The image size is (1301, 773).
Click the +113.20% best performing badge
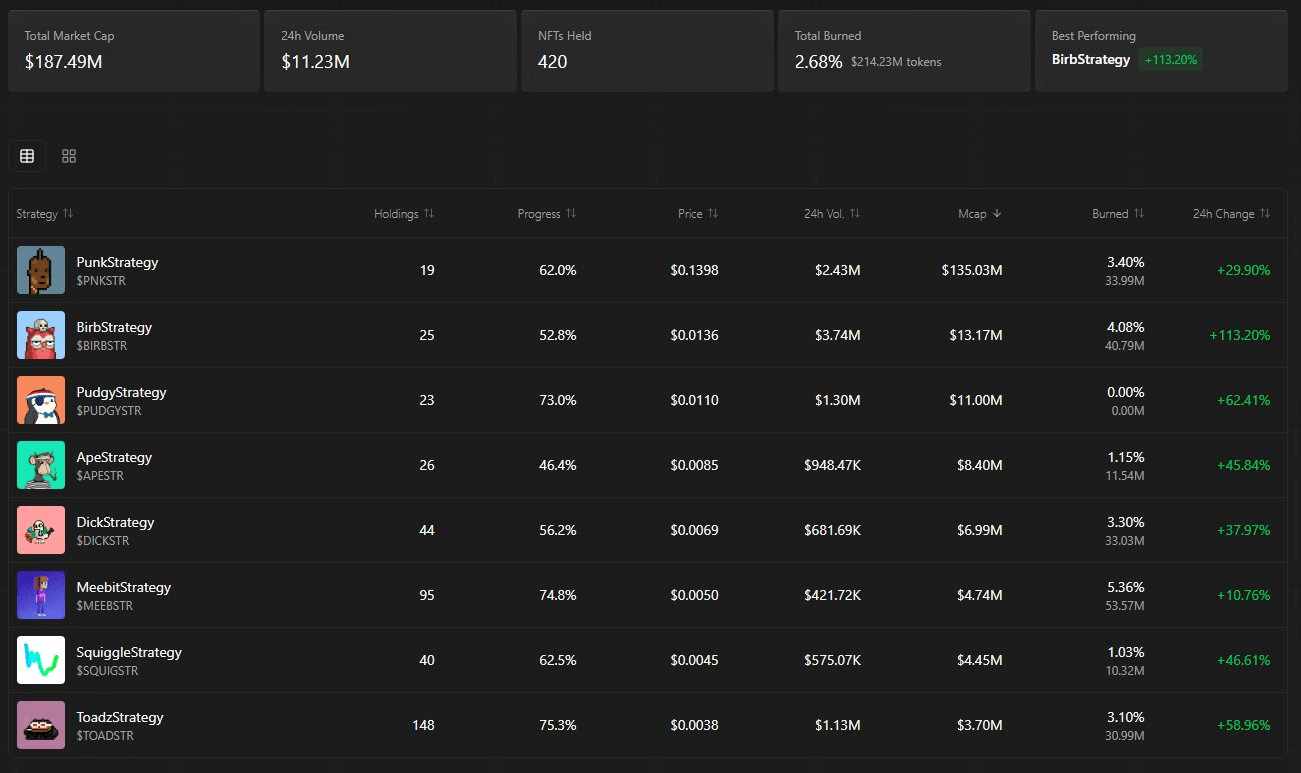[x=1171, y=60]
